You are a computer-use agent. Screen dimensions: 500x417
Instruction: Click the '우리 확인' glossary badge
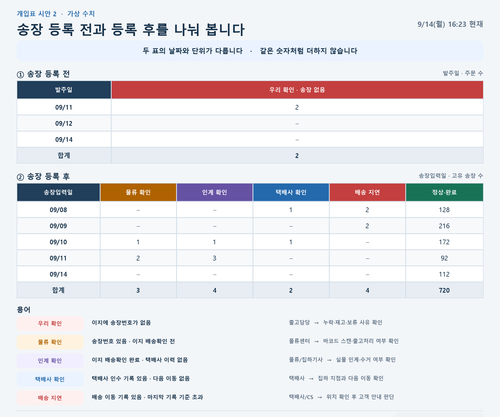click(50, 323)
